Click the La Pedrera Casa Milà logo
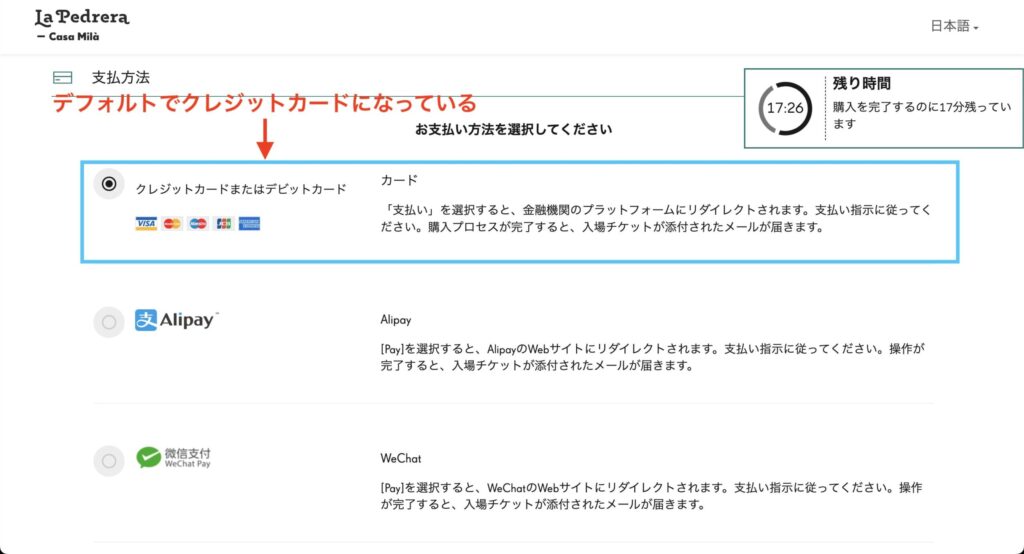 pos(81,25)
